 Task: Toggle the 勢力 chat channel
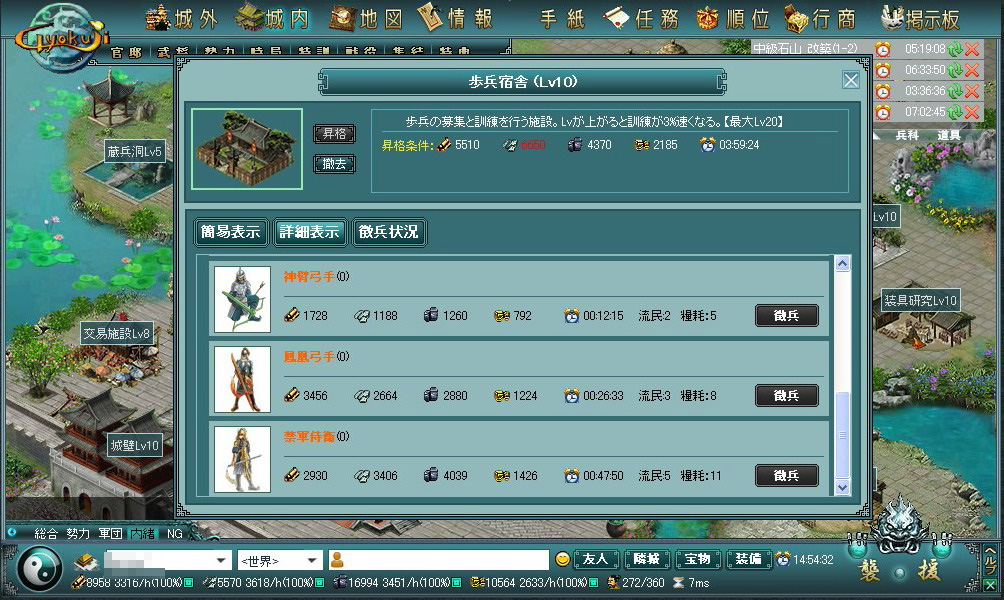[x=78, y=534]
